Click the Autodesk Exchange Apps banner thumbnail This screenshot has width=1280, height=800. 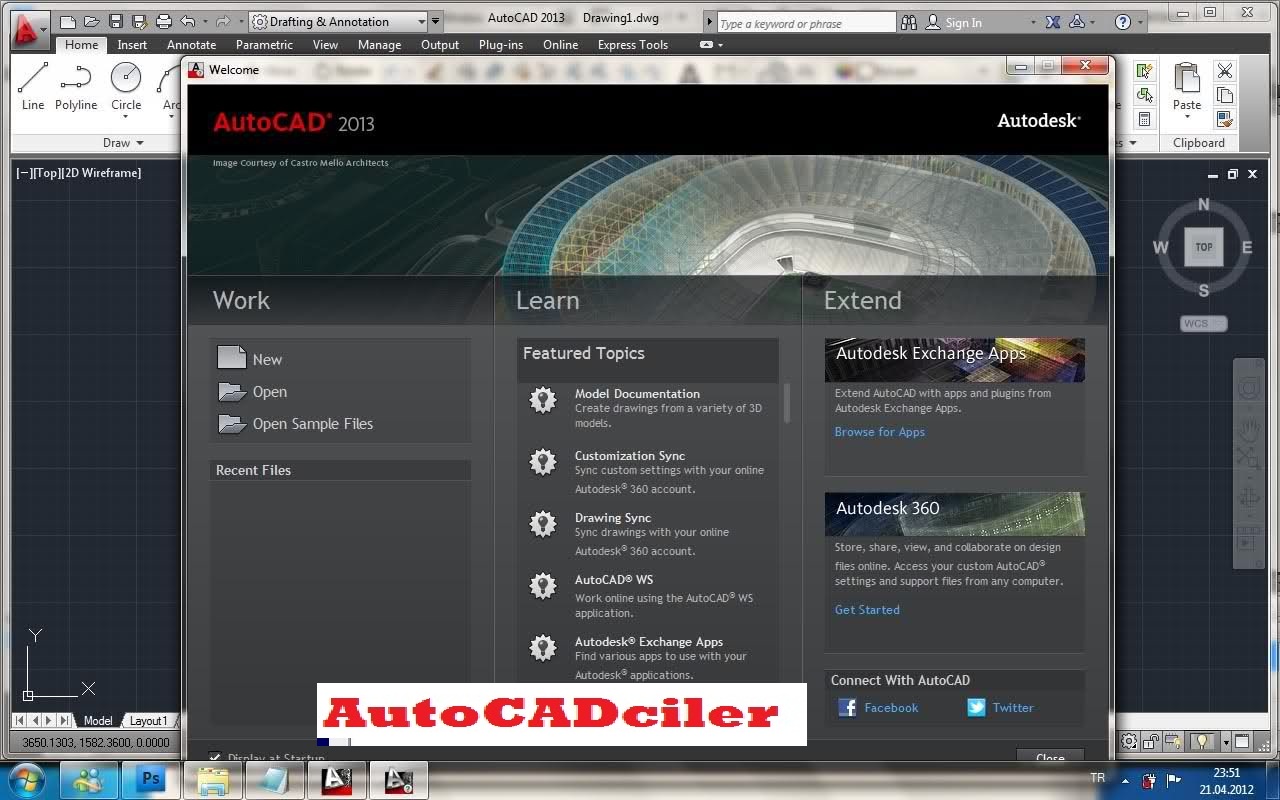coord(955,360)
